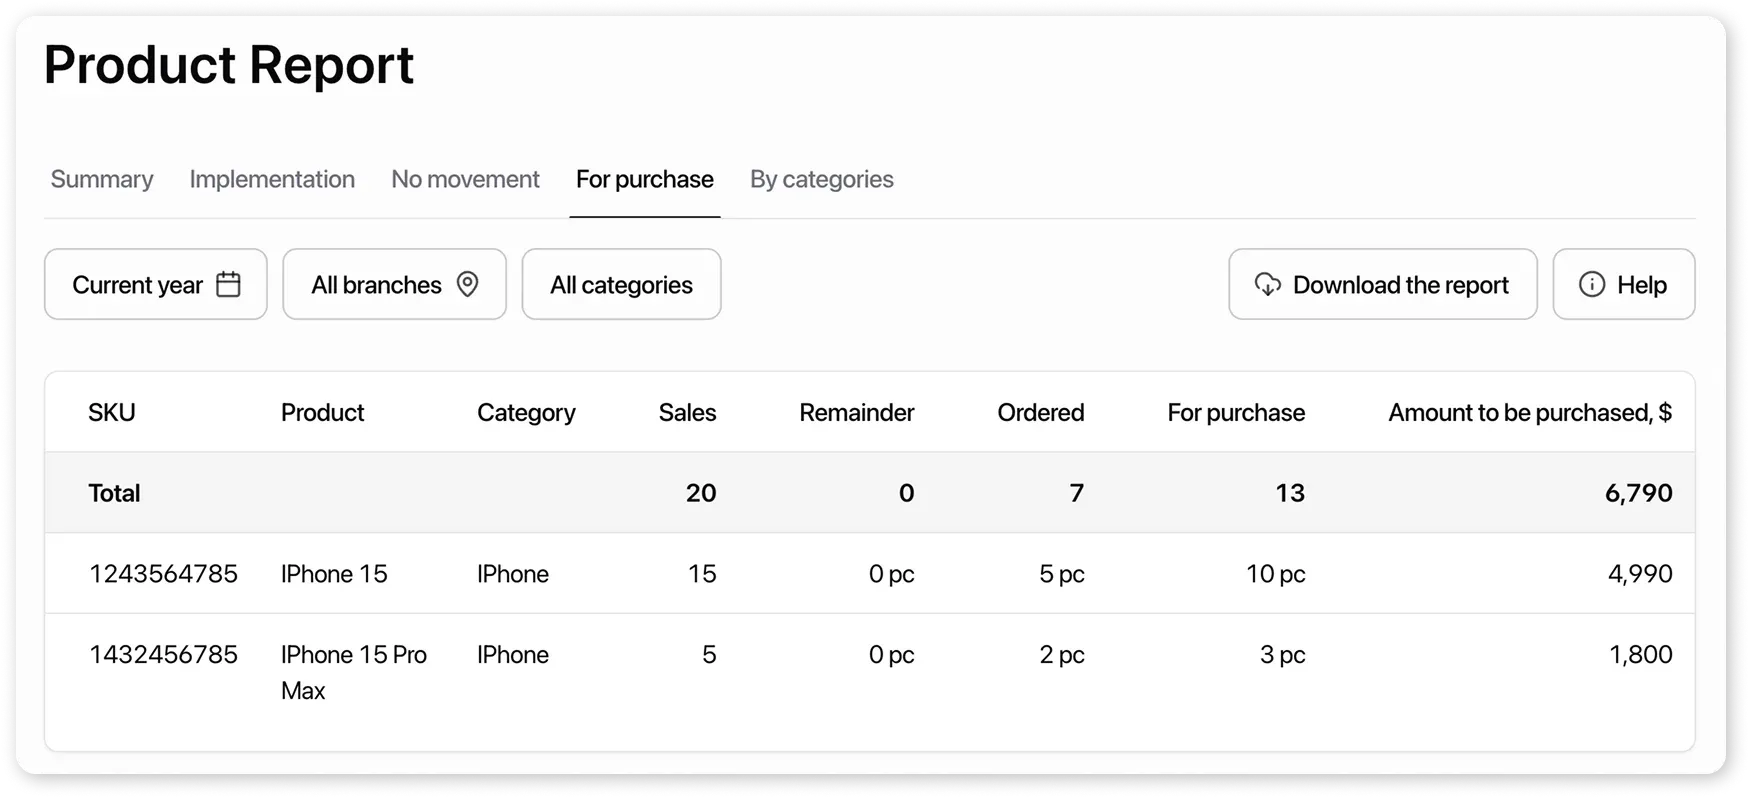
Task: Select the No movement tab
Action: point(465,179)
